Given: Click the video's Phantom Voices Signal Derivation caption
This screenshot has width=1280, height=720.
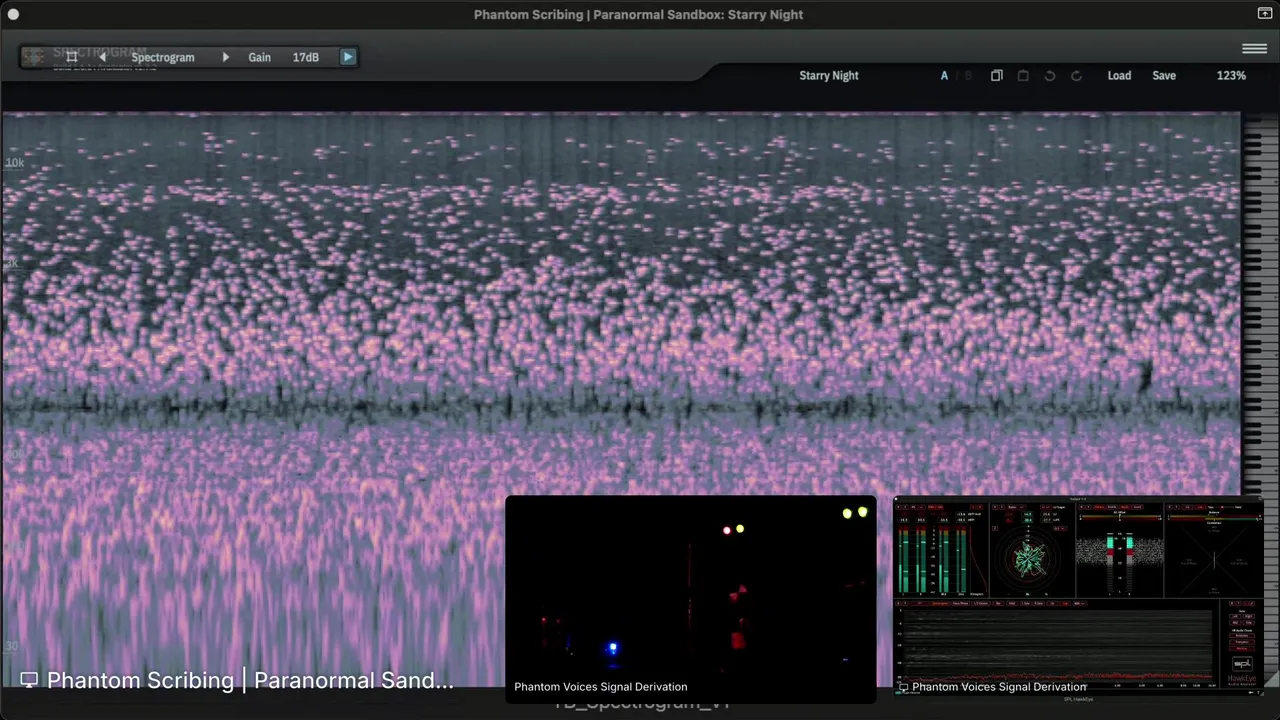Looking at the screenshot, I should (x=600, y=687).
